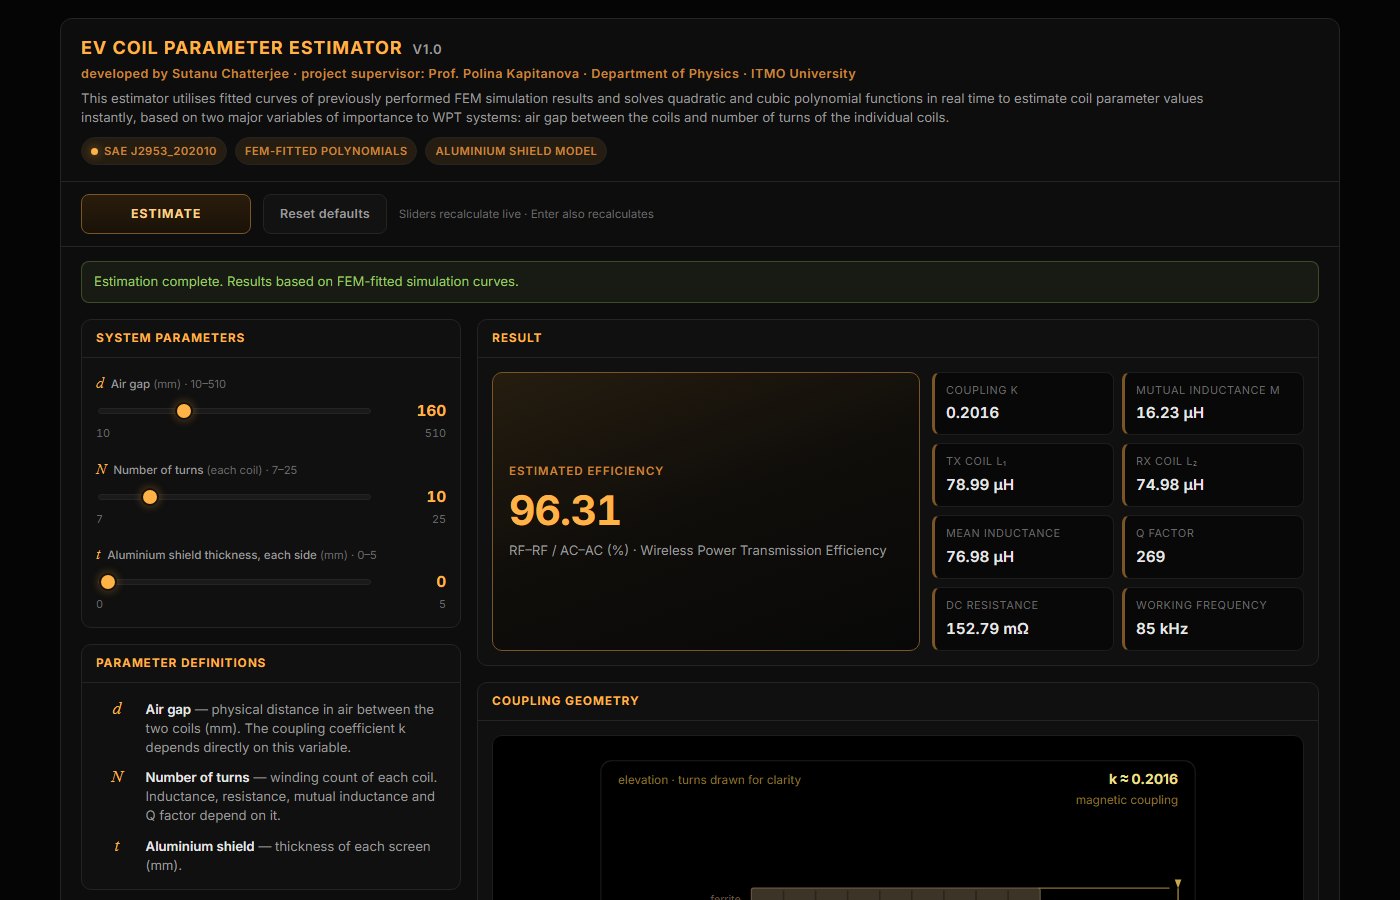1400x900 pixels.
Task: Select the RX Coil L₂ value 74.98 µH
Action: [1170, 485]
